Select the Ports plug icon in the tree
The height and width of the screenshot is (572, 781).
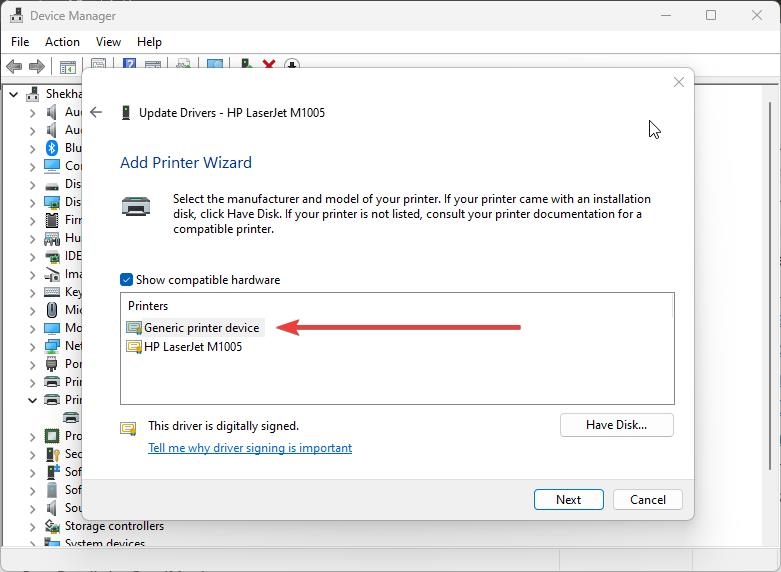52,364
